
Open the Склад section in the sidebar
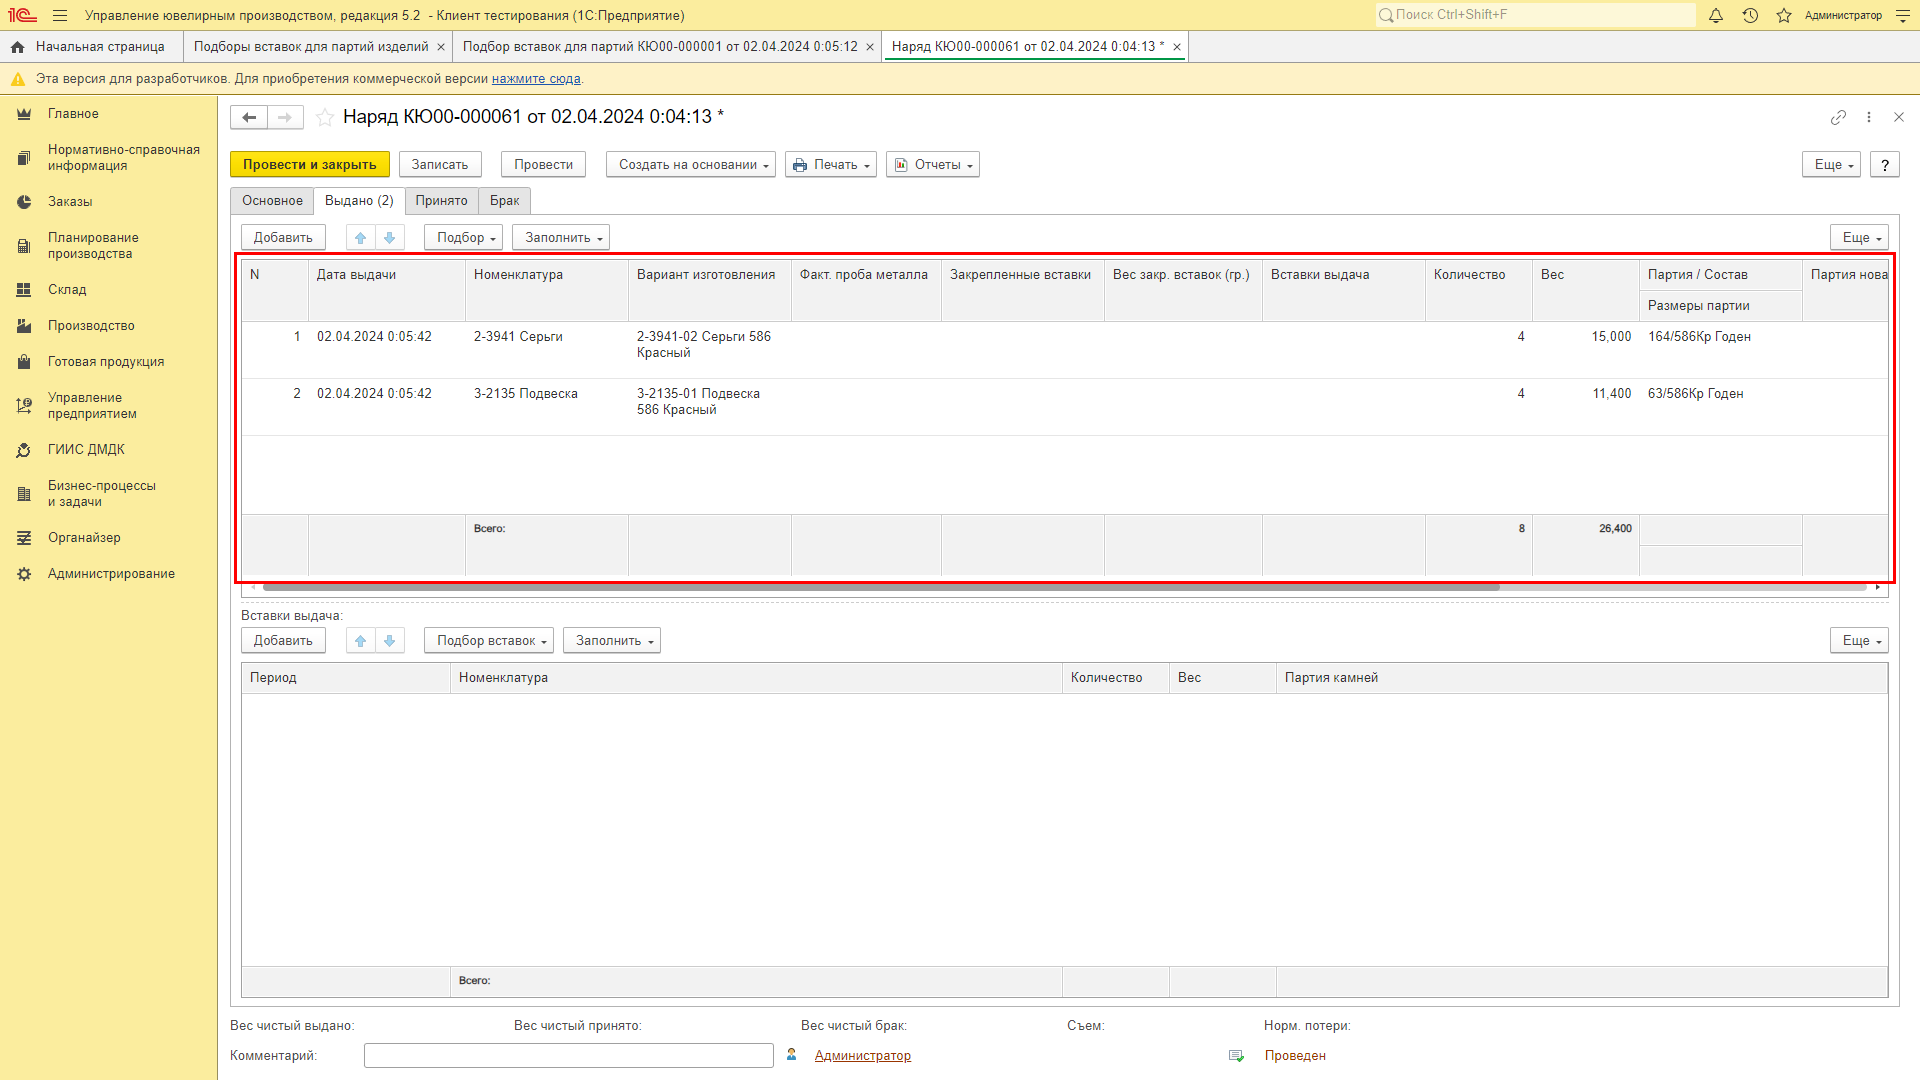click(x=67, y=290)
